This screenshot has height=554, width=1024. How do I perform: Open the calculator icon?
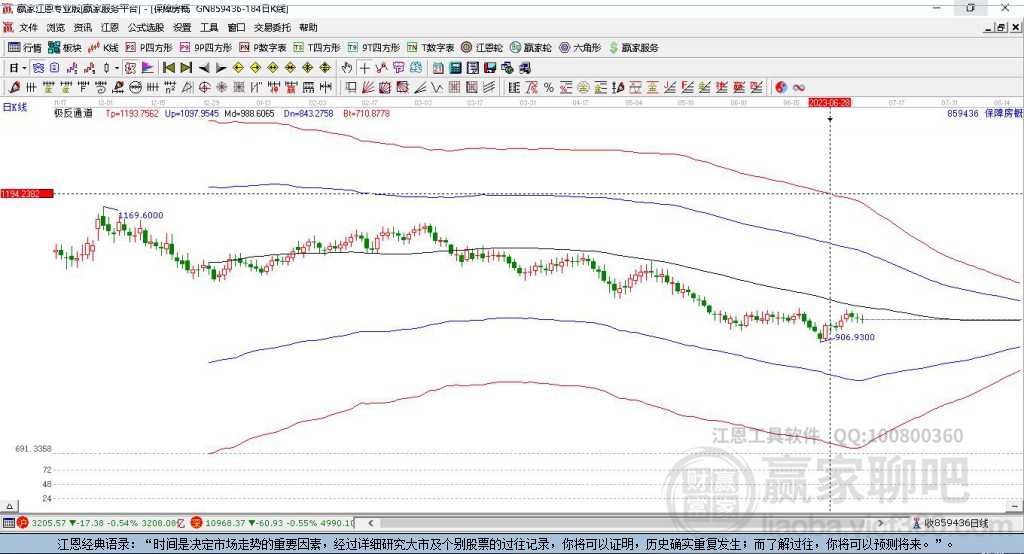tap(455, 68)
